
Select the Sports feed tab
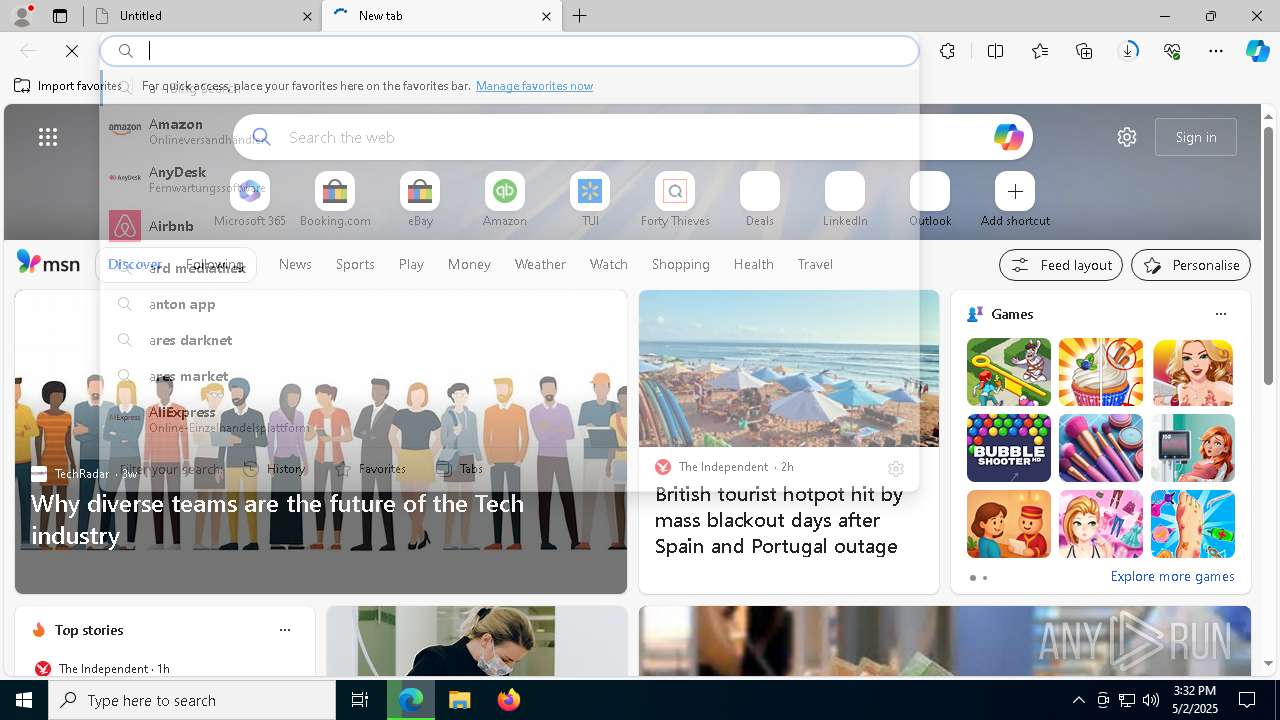click(x=355, y=264)
